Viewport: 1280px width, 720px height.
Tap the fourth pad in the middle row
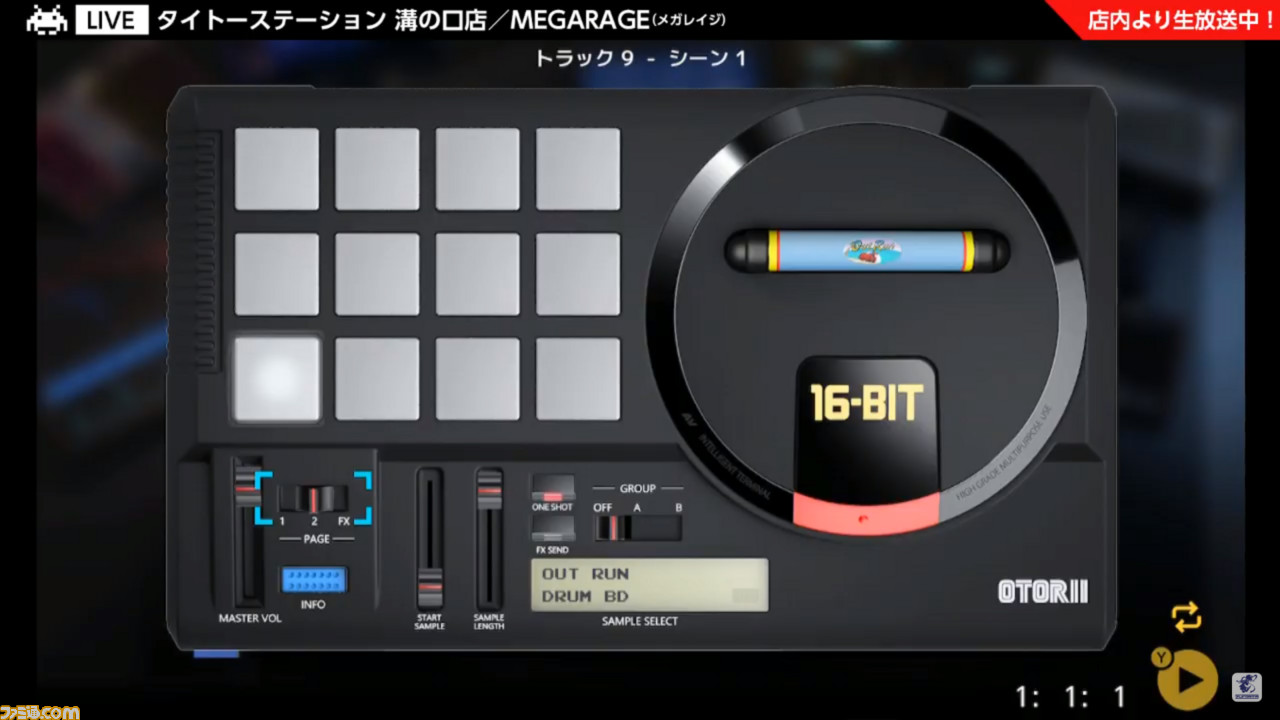click(578, 274)
